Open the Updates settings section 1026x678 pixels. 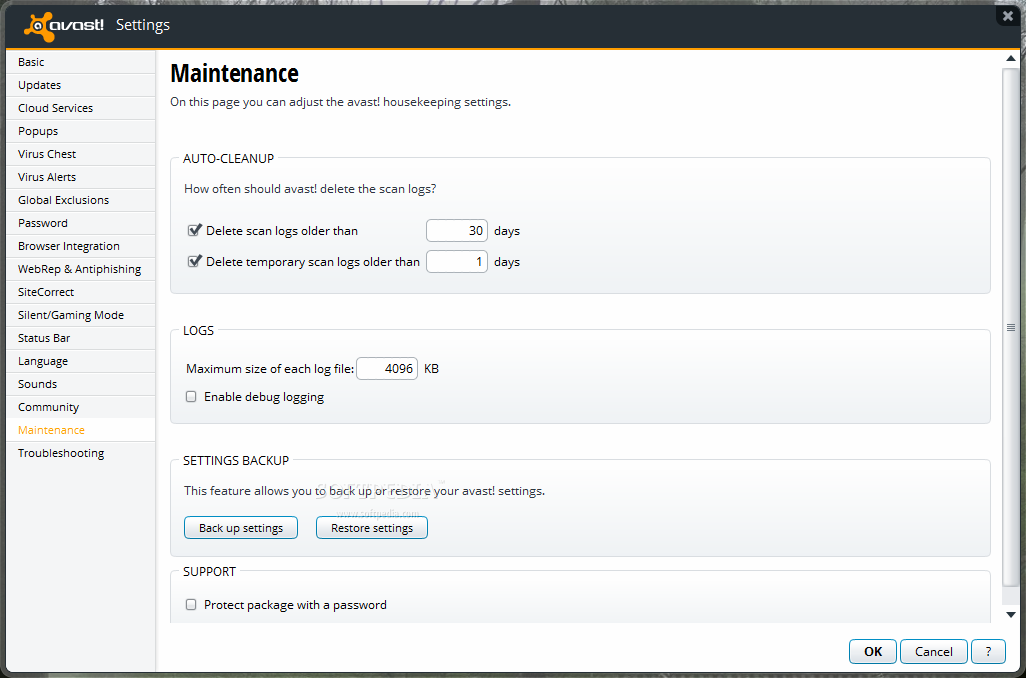coord(81,85)
